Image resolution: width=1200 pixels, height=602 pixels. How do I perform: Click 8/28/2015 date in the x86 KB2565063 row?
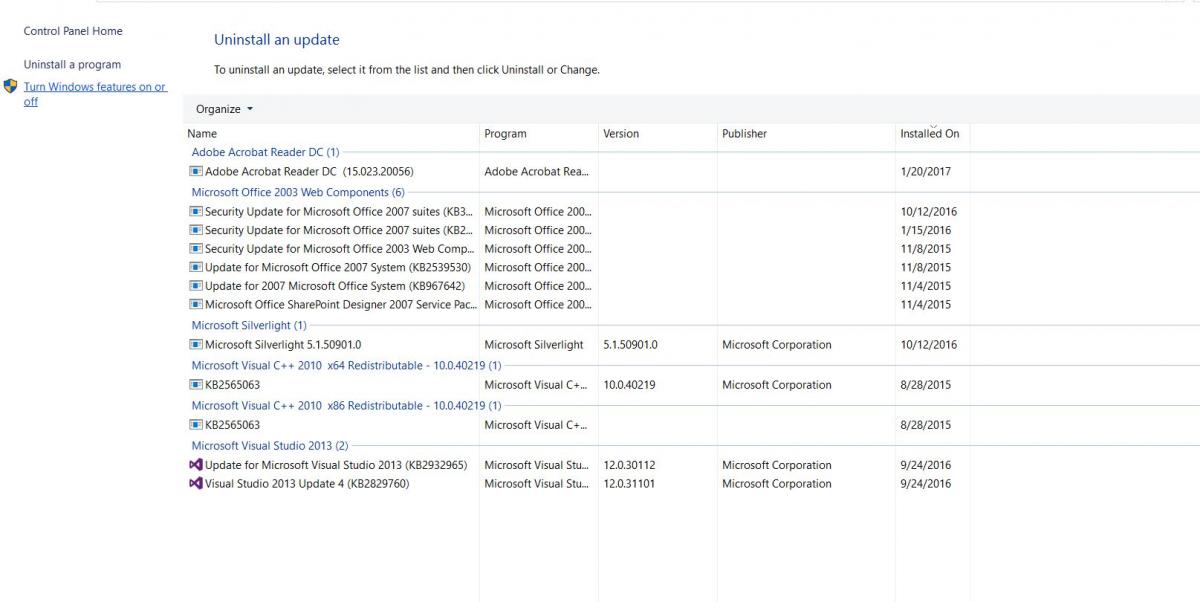(926, 425)
